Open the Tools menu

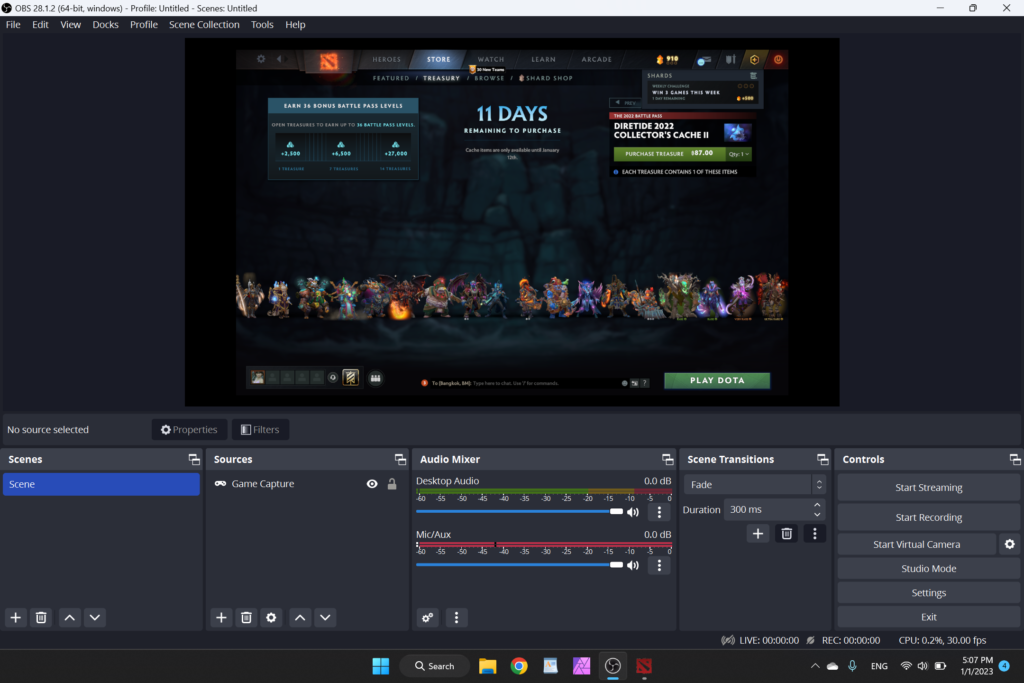[x=262, y=25]
